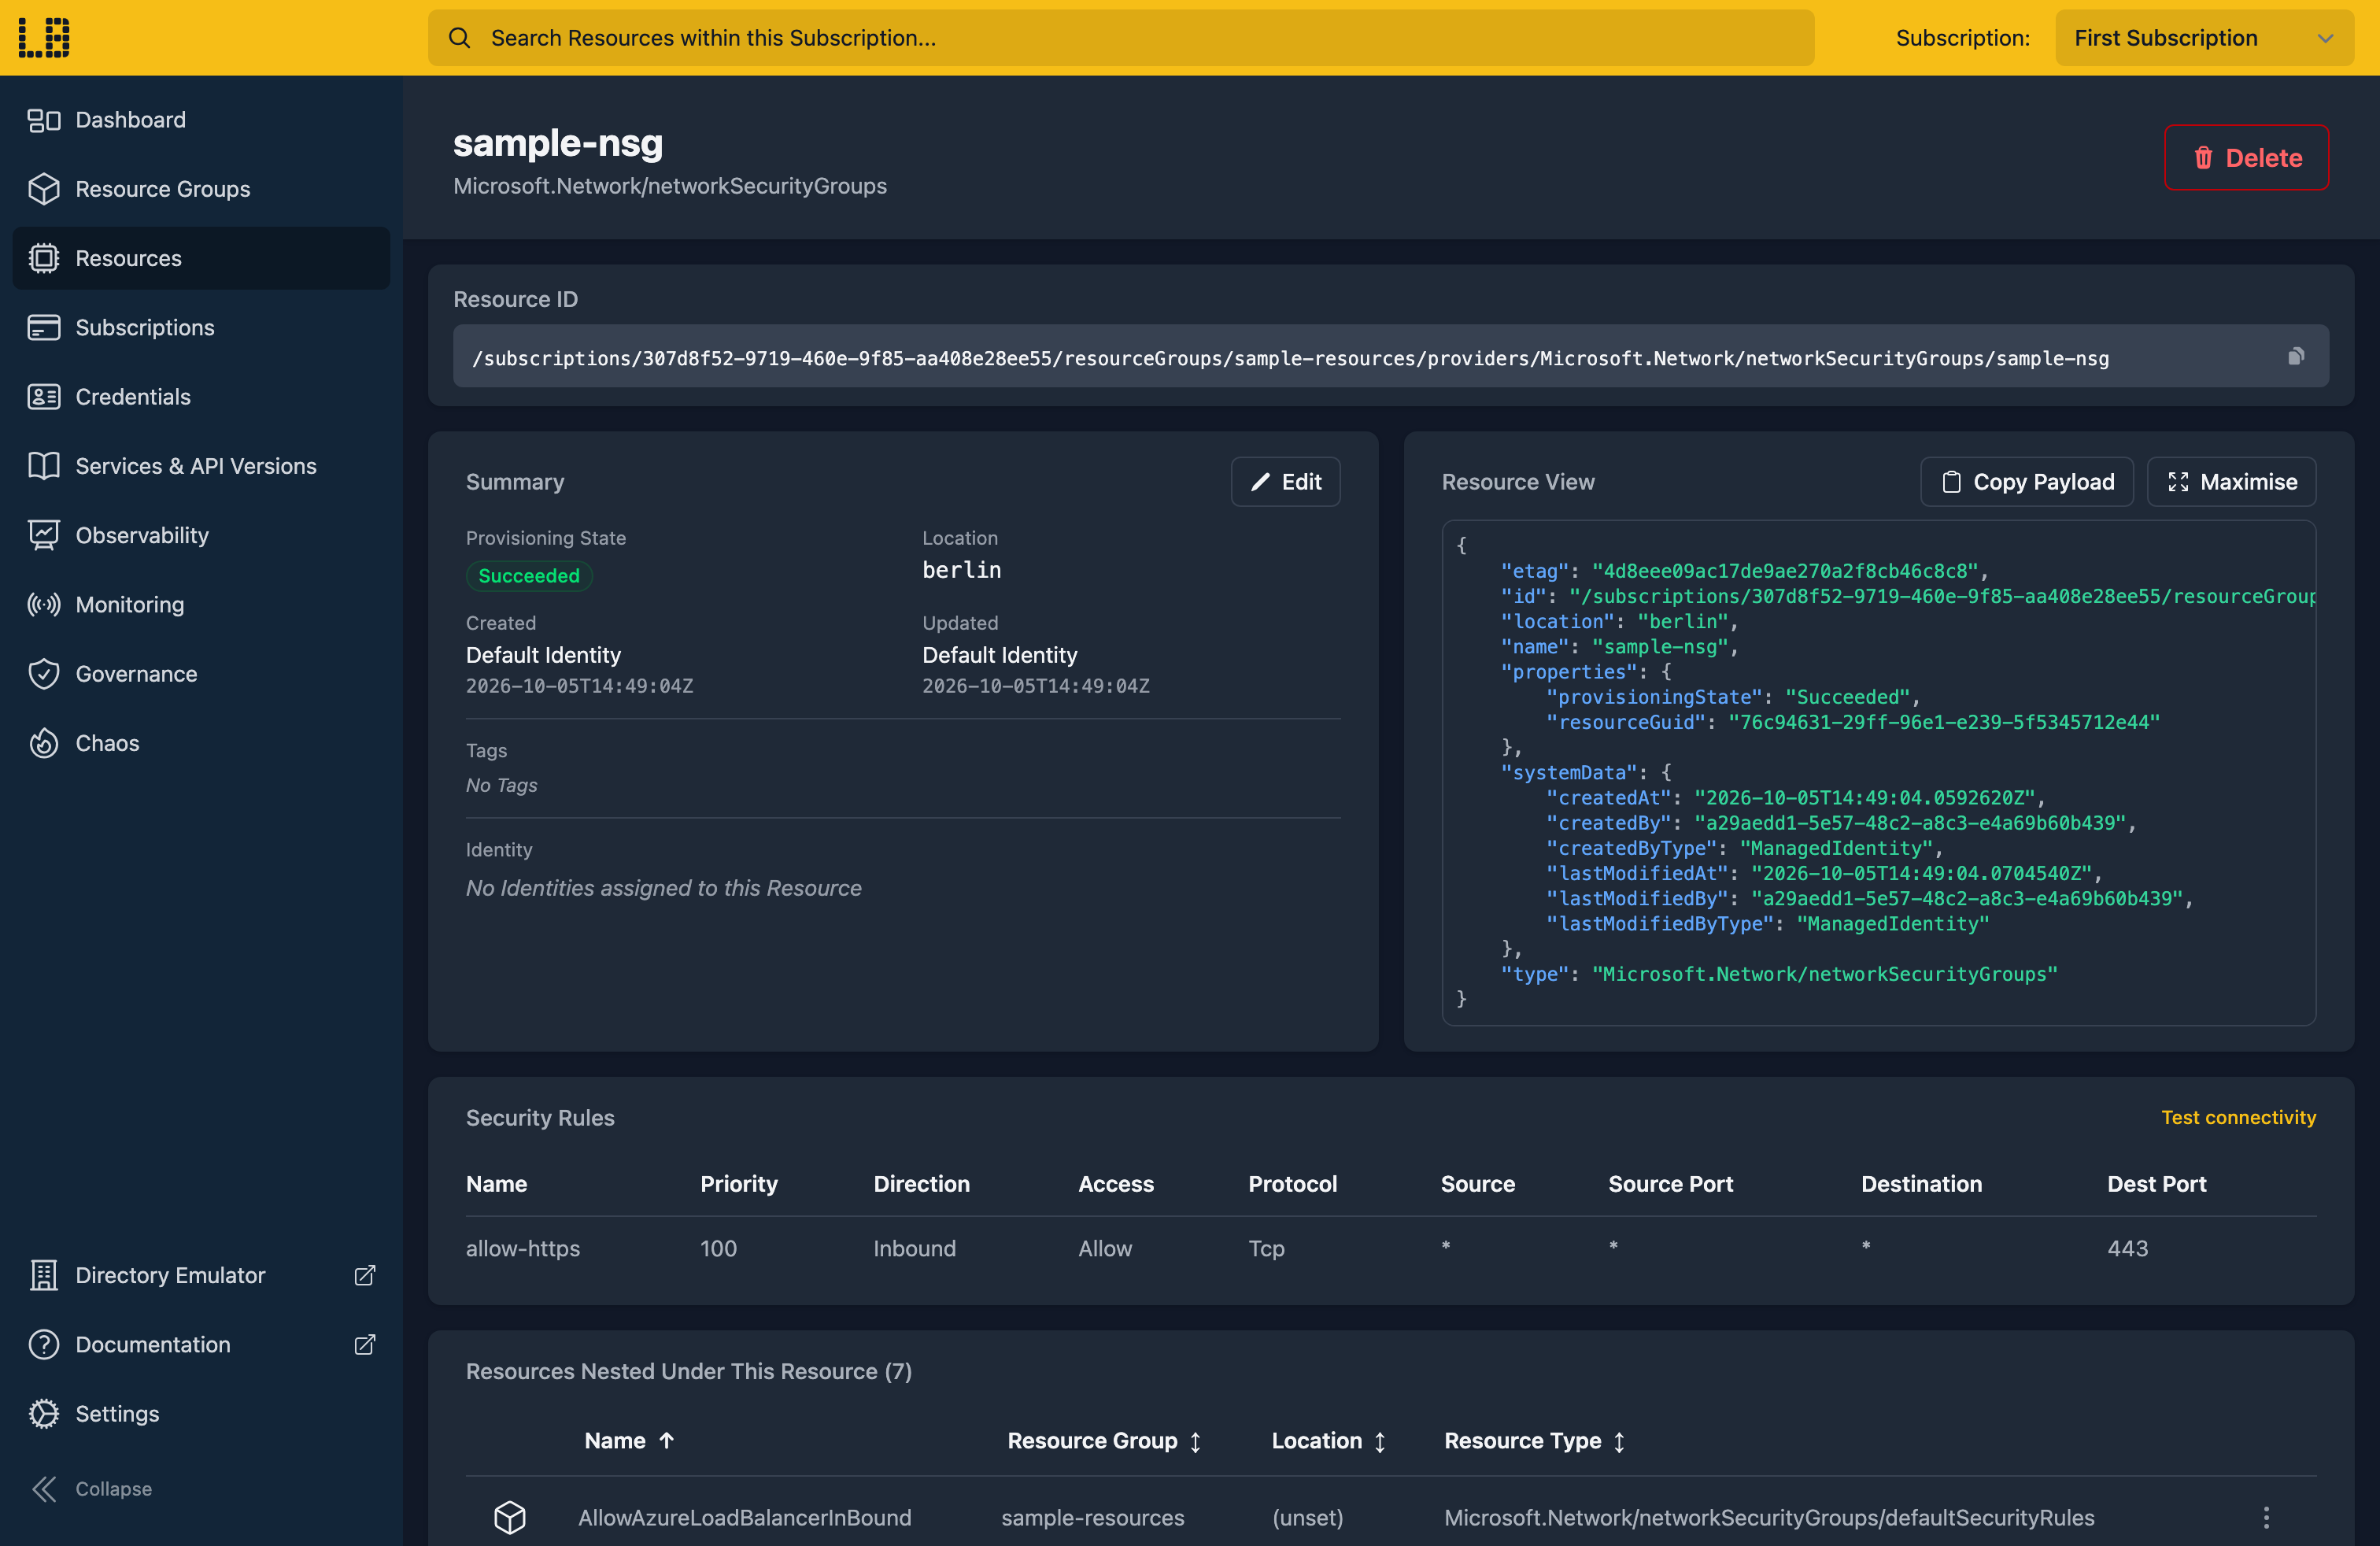Open row menu for AllowAzureLoadBalancerInBound
This screenshot has height=1546, width=2380.
2266,1517
